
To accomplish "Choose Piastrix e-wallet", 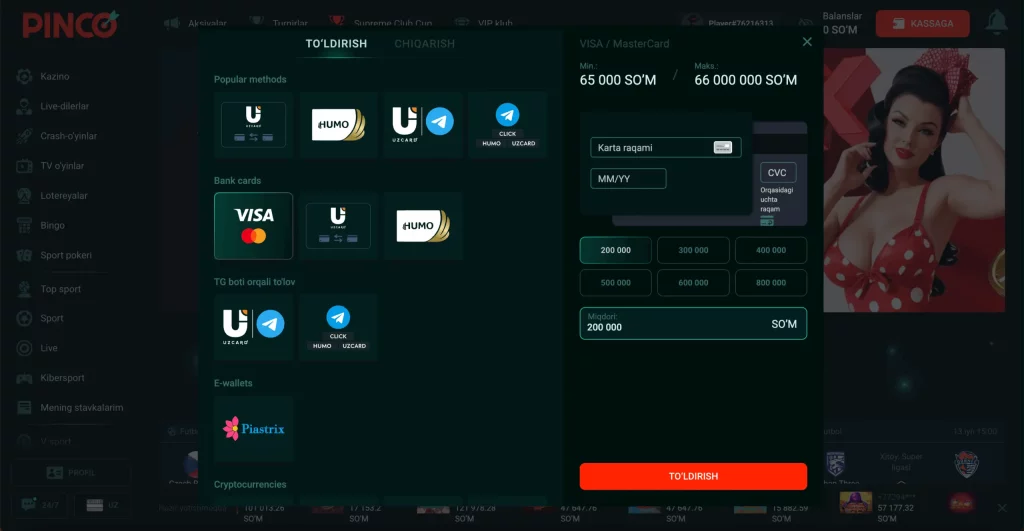I will (x=253, y=429).
